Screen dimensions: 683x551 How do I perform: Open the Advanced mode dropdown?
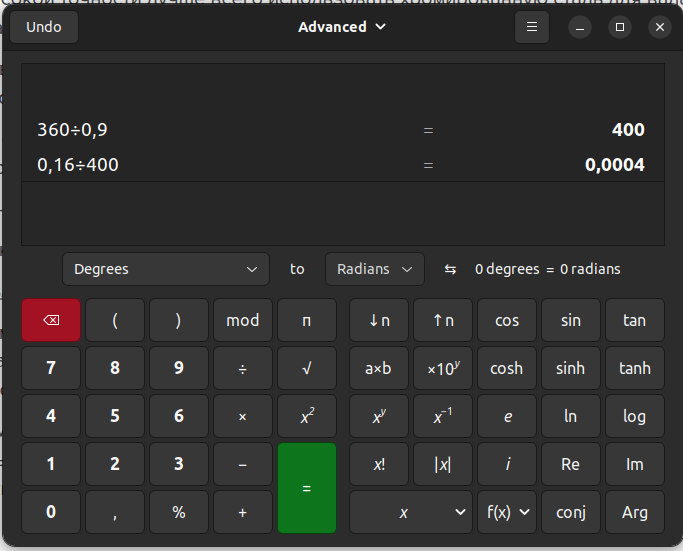click(x=342, y=27)
